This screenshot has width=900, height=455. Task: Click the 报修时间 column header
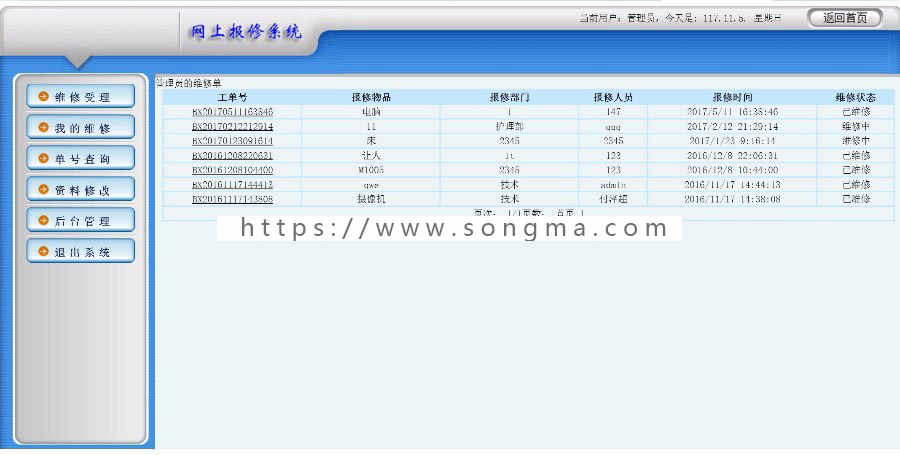tap(732, 98)
